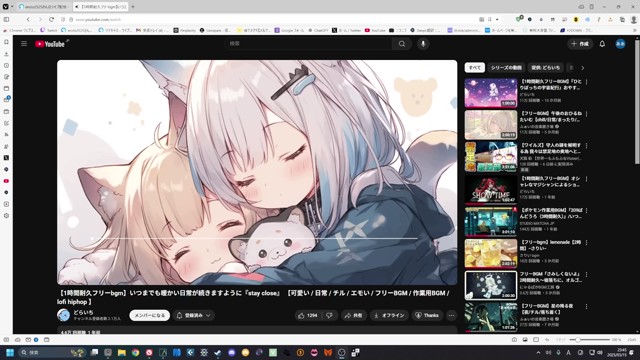
Task: Open the Perplexity bookmark
Action: (184, 30)
